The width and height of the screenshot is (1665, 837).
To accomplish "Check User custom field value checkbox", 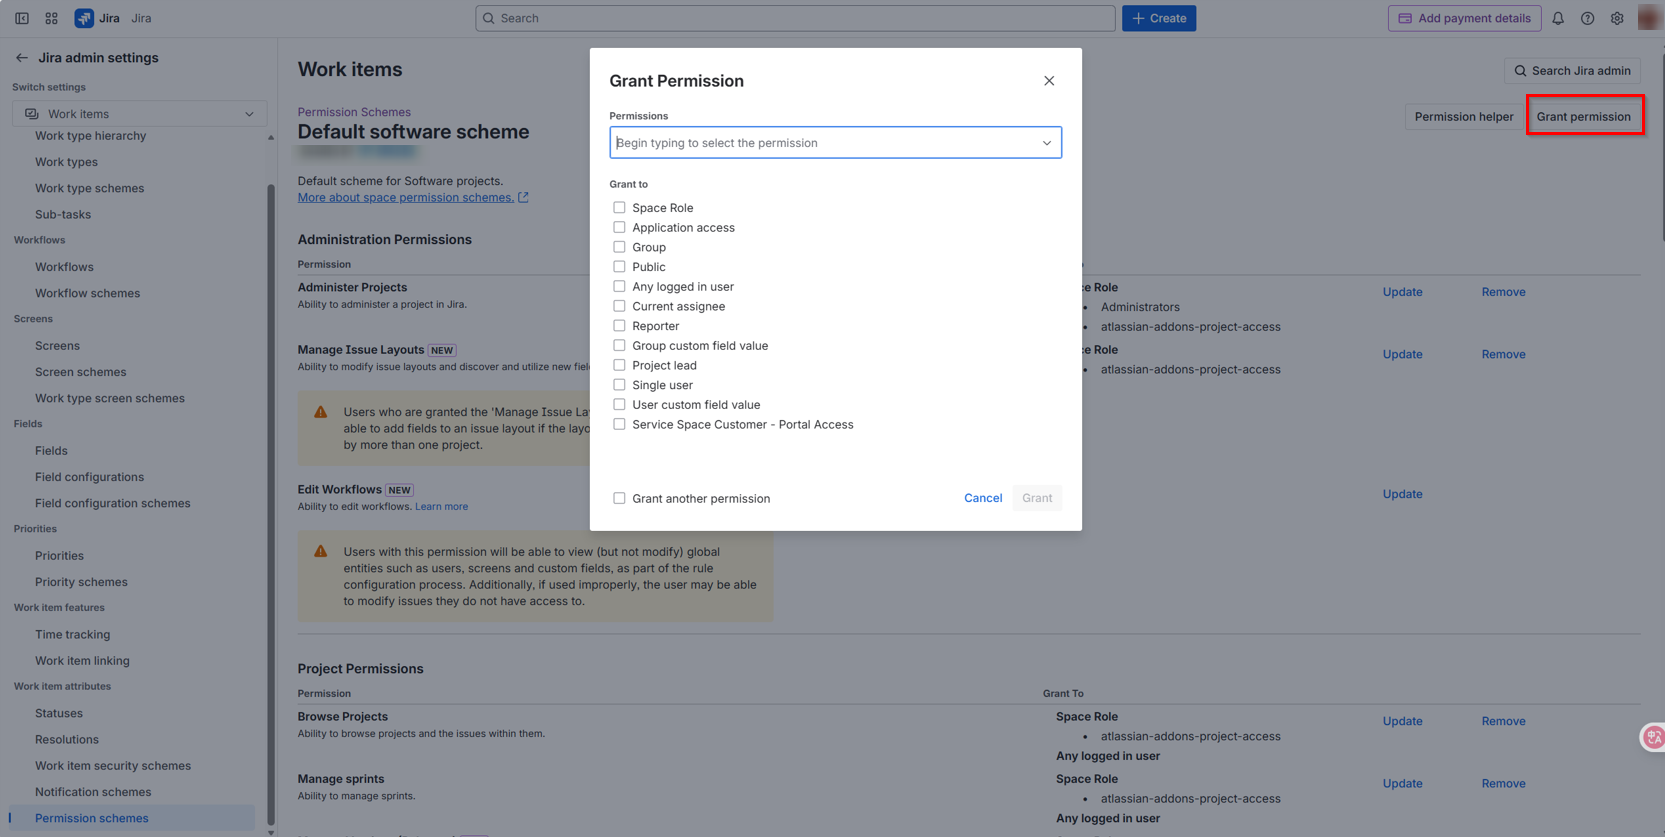I will (x=619, y=405).
